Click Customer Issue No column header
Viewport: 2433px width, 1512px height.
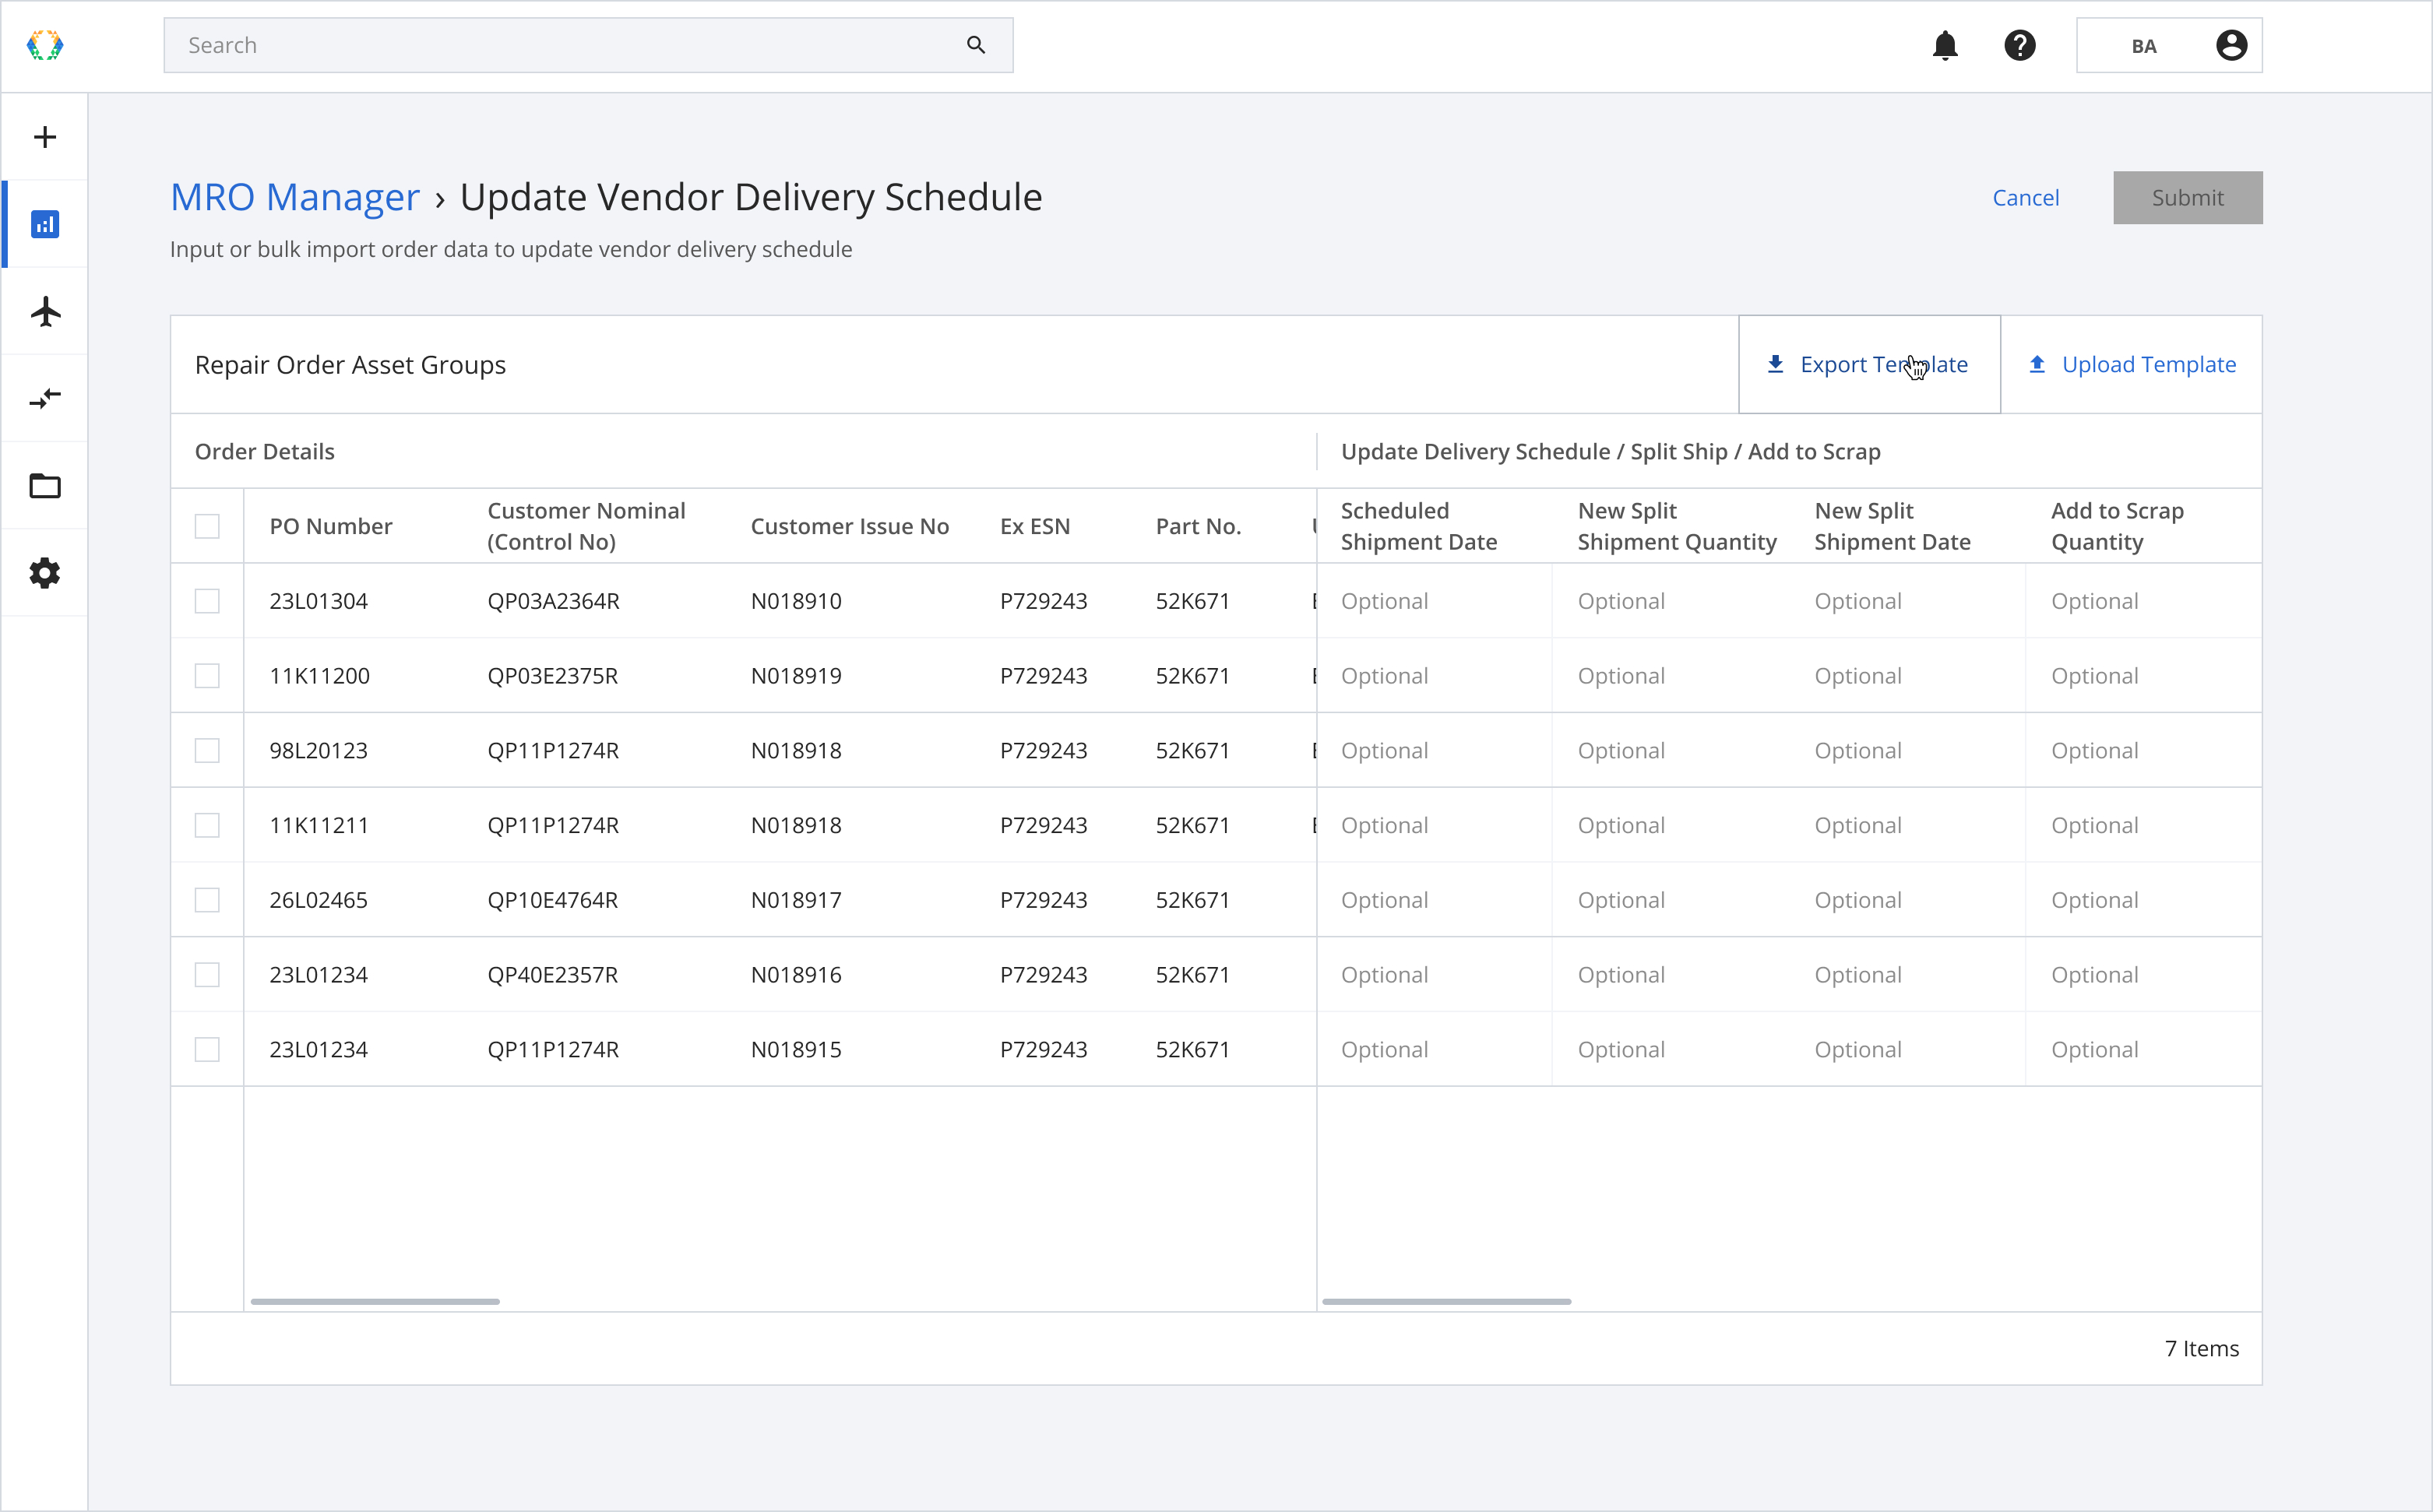[849, 526]
